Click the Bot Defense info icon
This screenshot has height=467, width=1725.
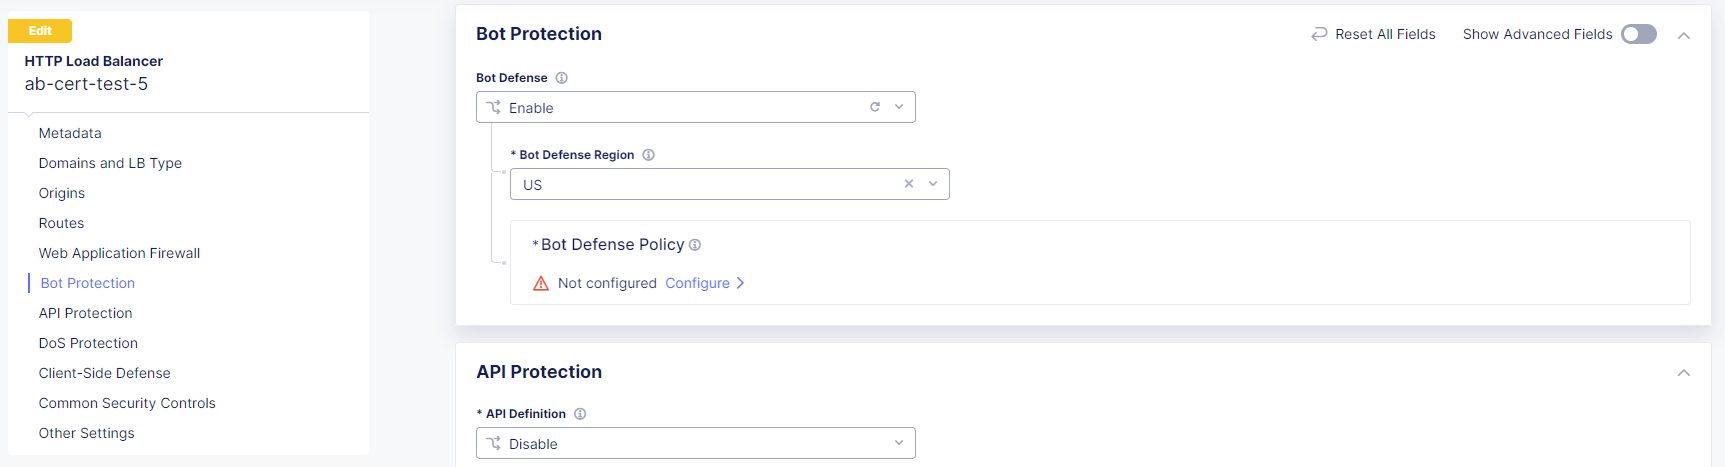pyautogui.click(x=562, y=78)
